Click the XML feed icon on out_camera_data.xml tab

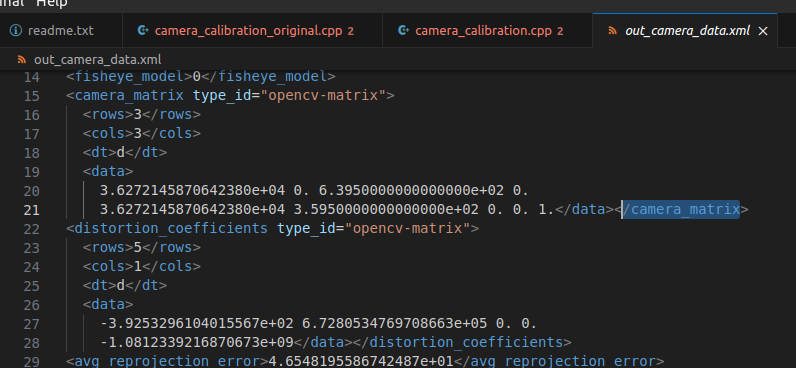pyautogui.click(x=613, y=31)
